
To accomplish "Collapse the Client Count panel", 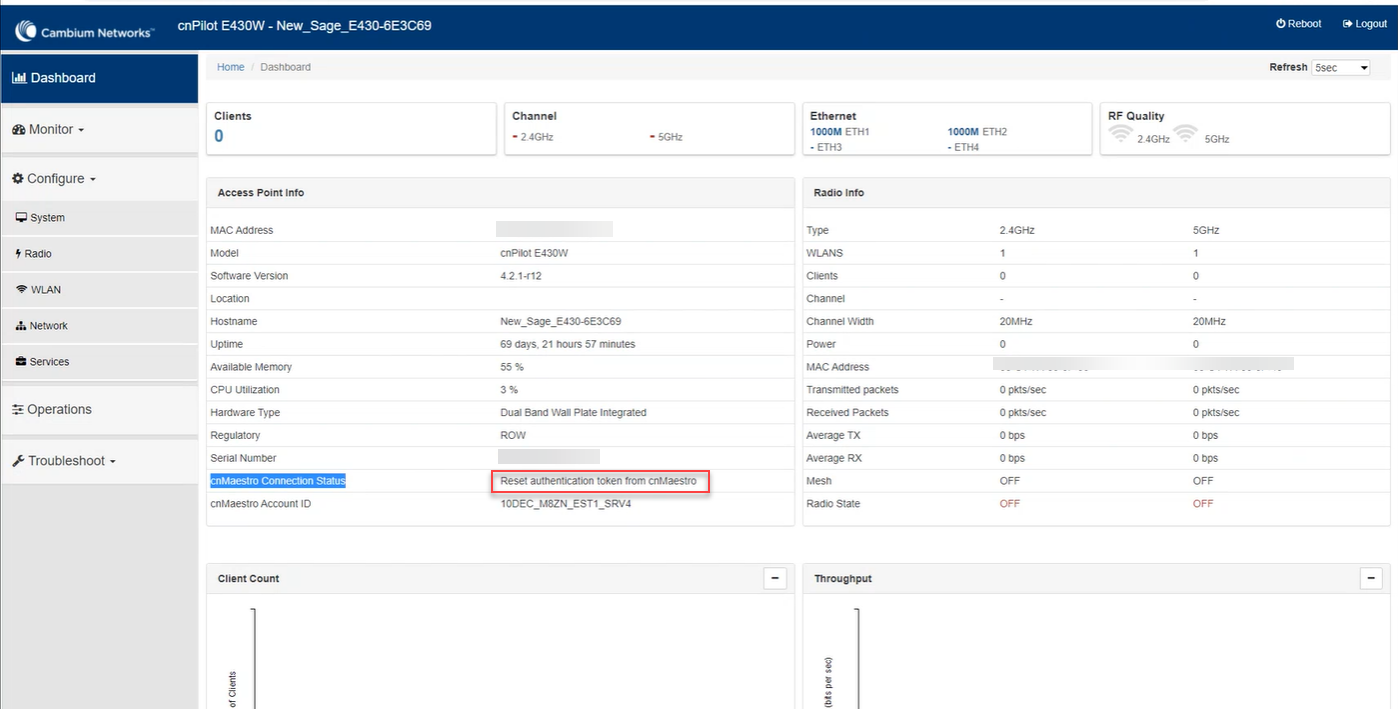I will pyautogui.click(x=774, y=578).
